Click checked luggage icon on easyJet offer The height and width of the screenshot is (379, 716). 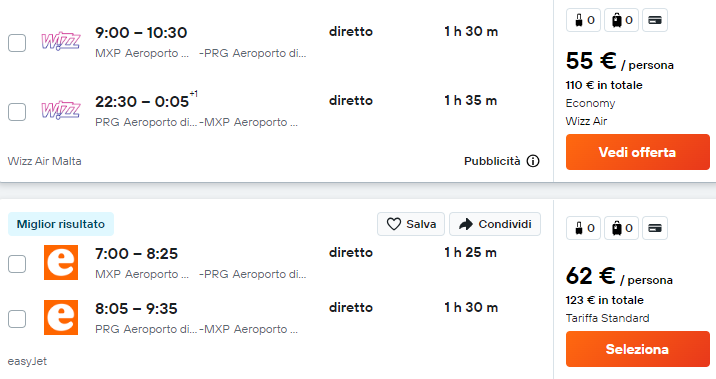click(617, 228)
